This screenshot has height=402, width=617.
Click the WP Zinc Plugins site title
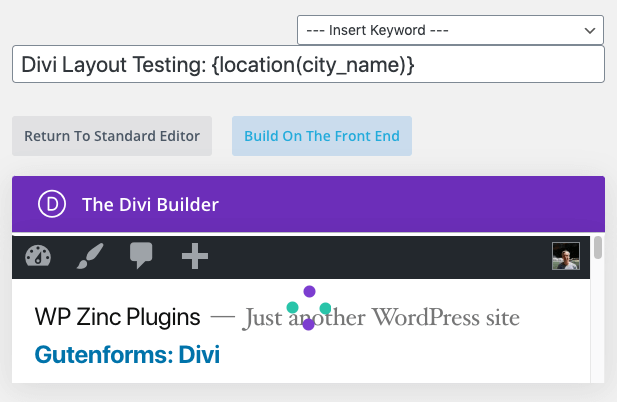point(117,317)
